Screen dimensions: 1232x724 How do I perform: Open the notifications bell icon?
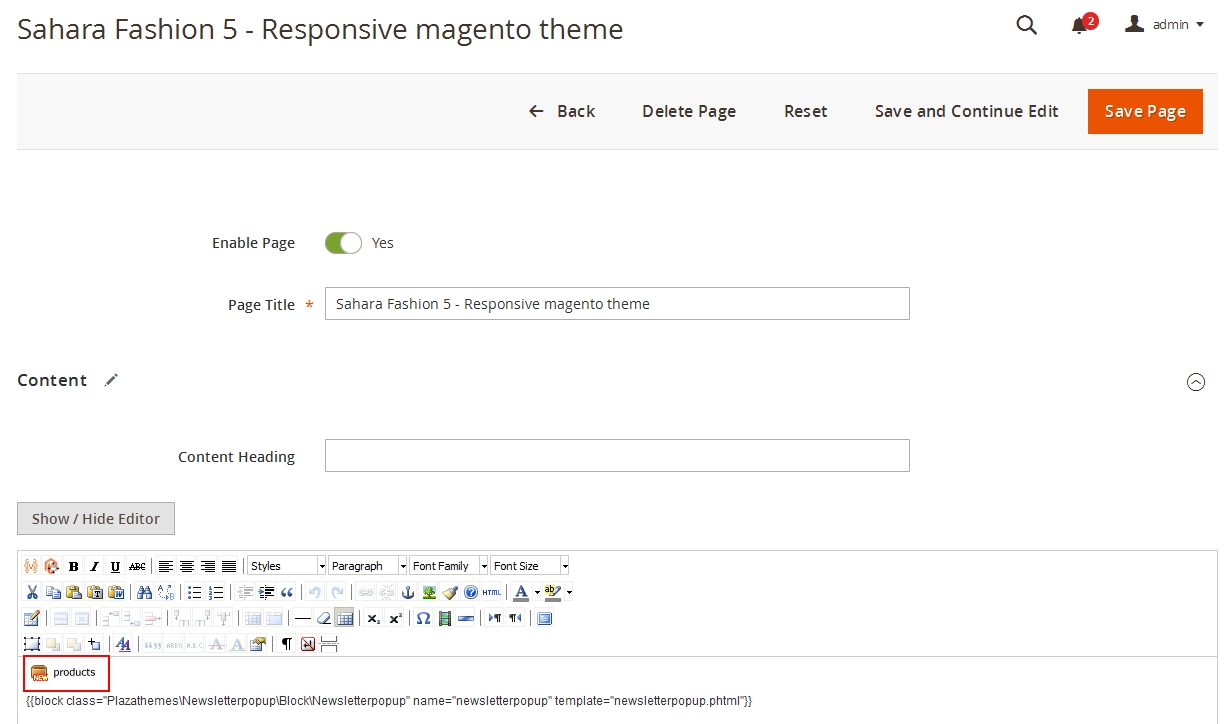[1079, 26]
